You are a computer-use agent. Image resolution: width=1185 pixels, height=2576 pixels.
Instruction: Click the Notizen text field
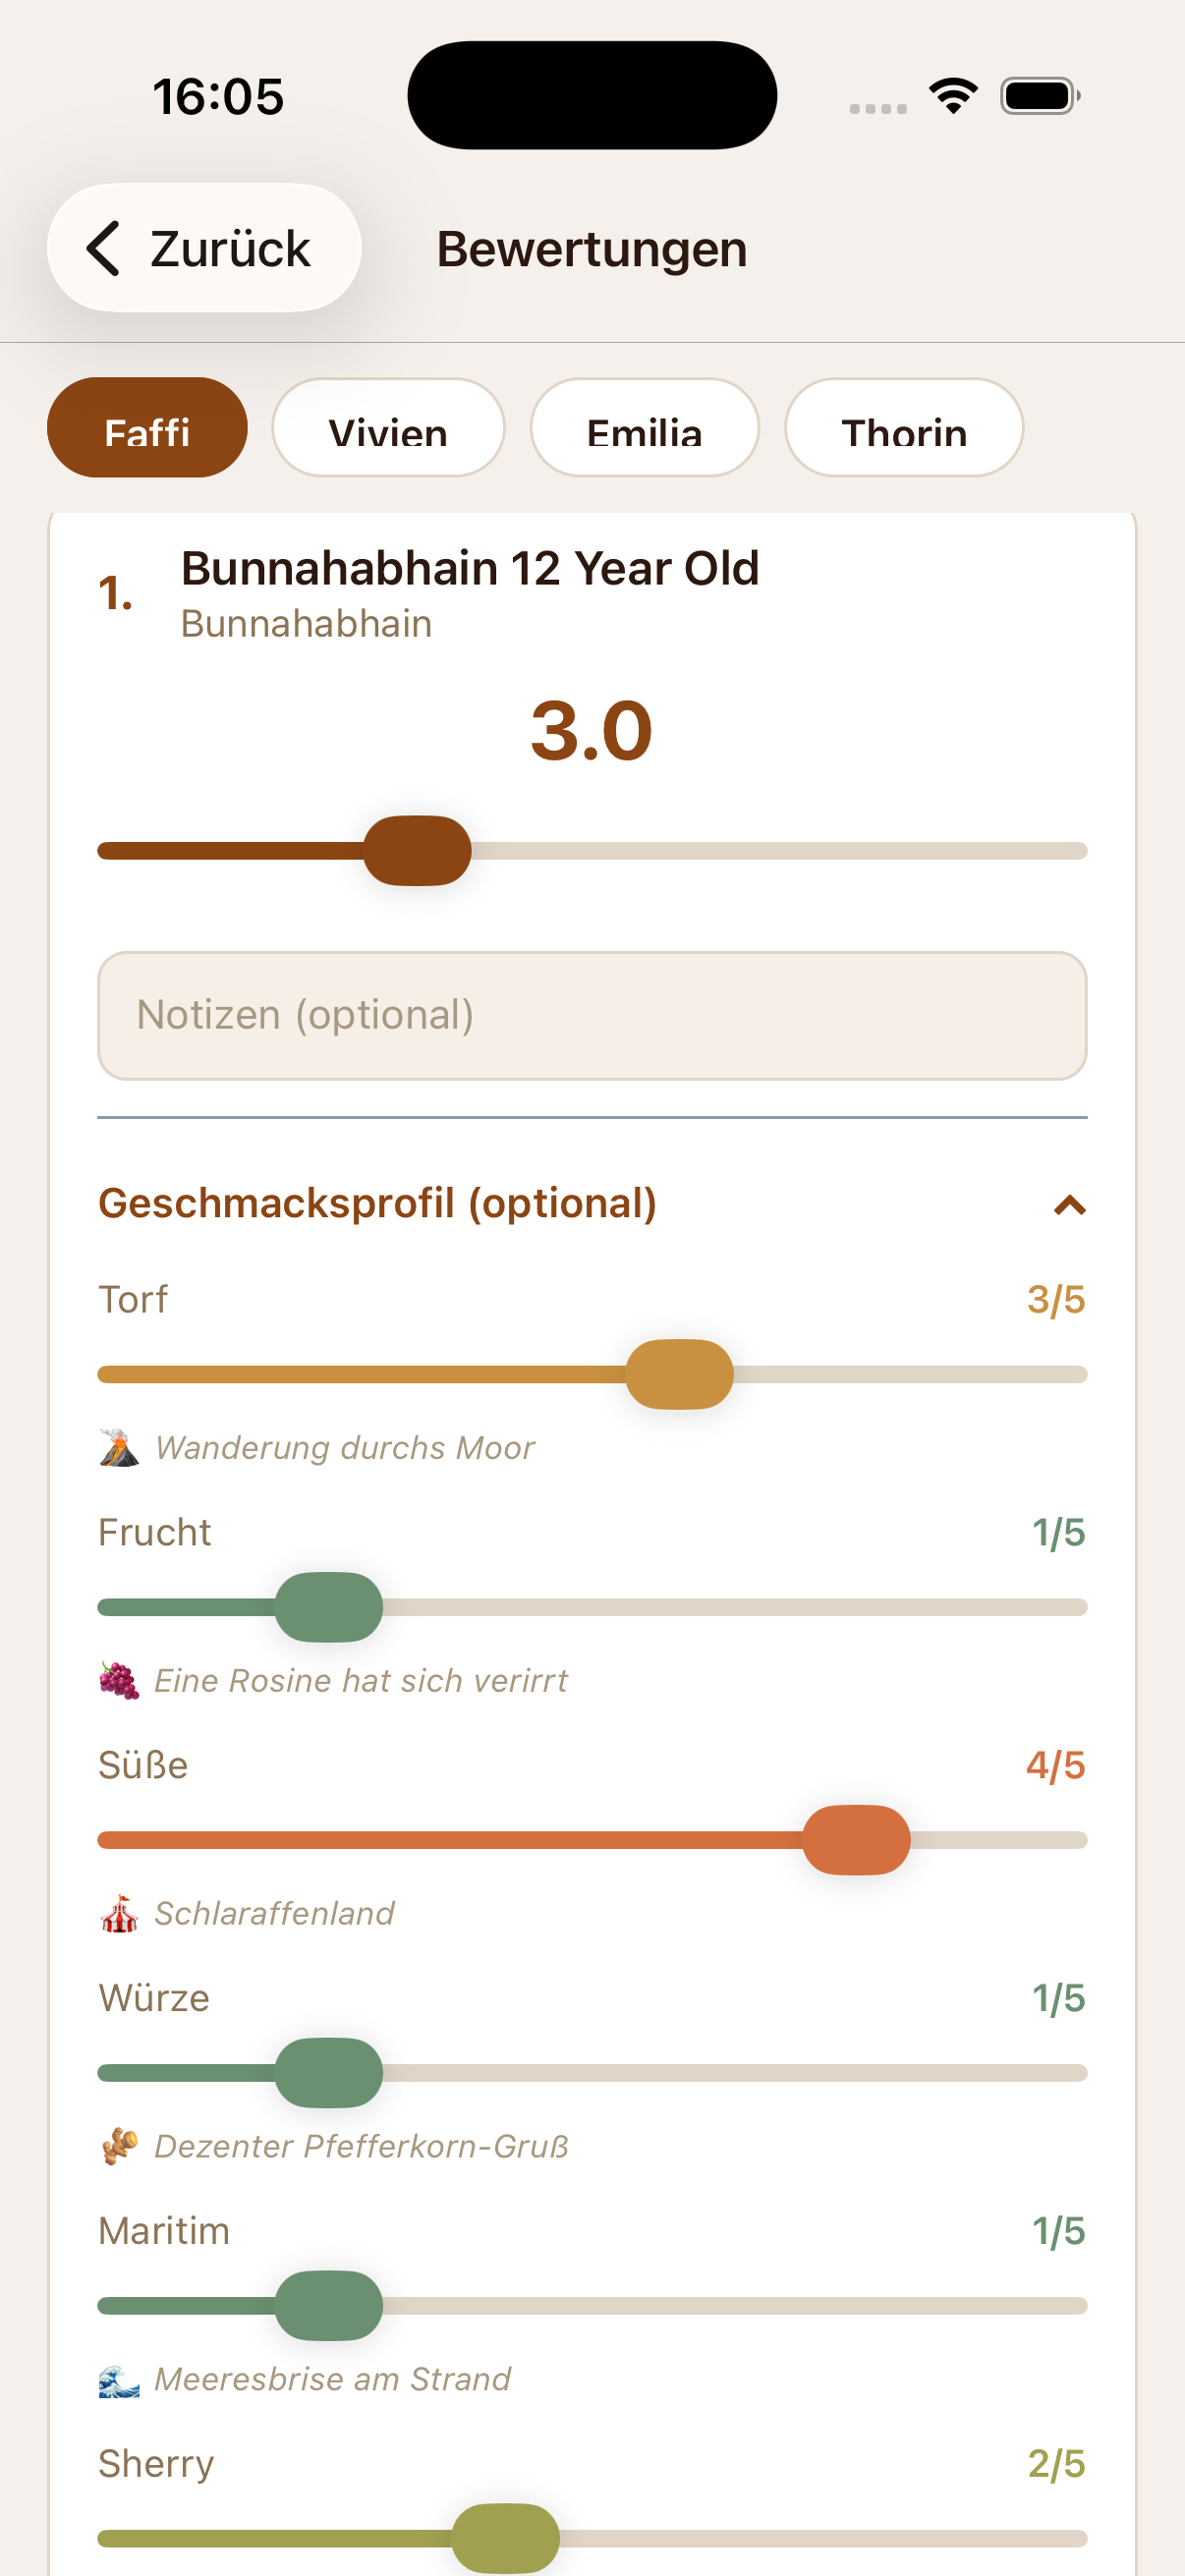[x=592, y=1015]
